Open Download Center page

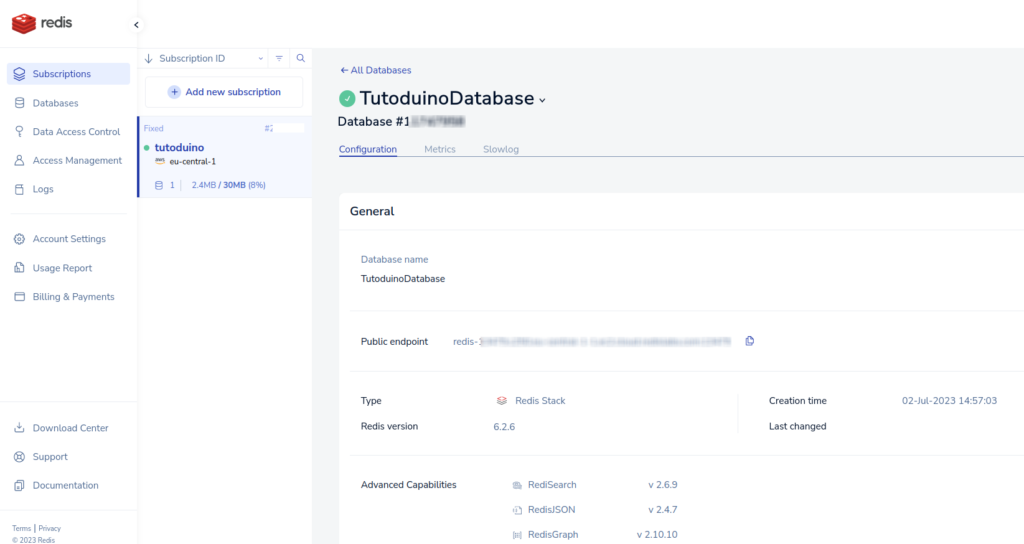(x=69, y=428)
